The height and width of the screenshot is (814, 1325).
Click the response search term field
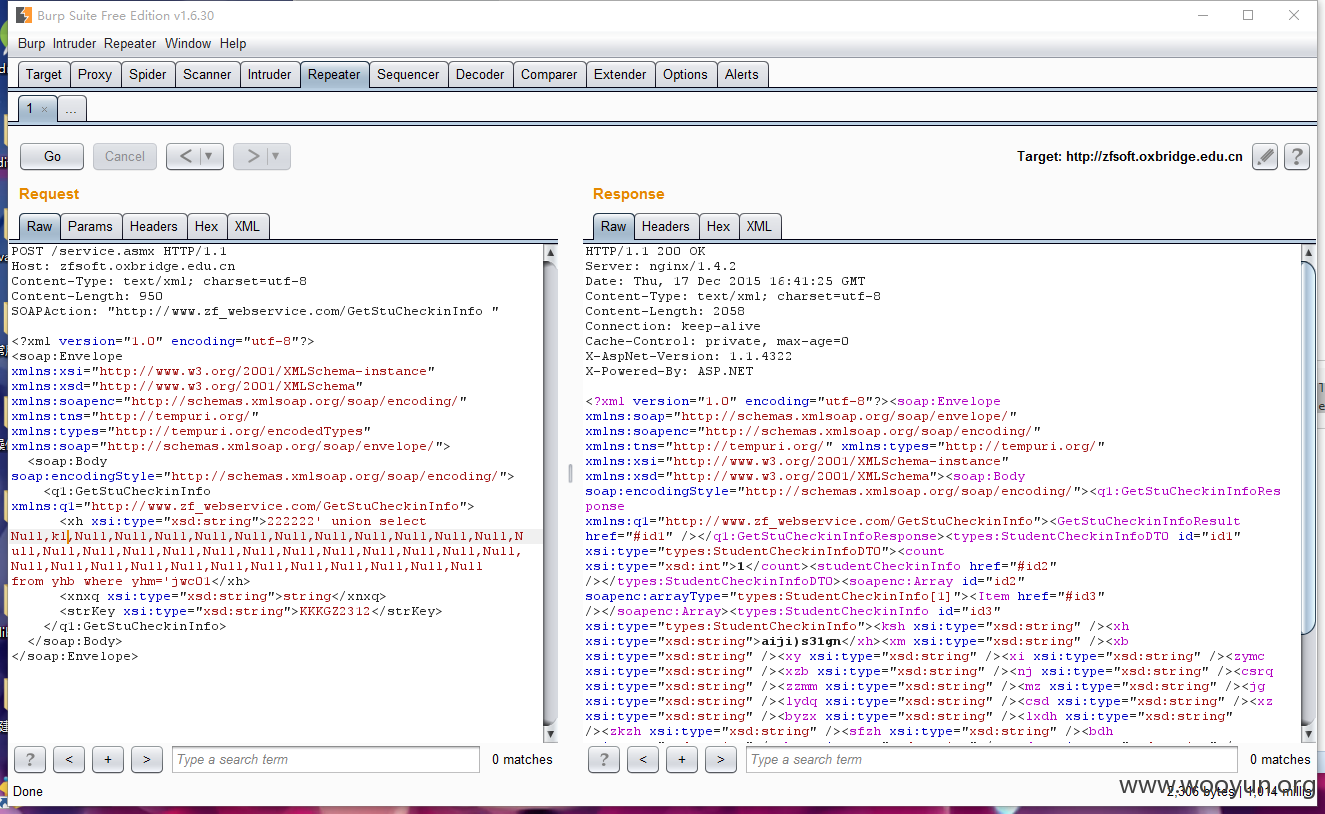pyautogui.click(x=992, y=759)
